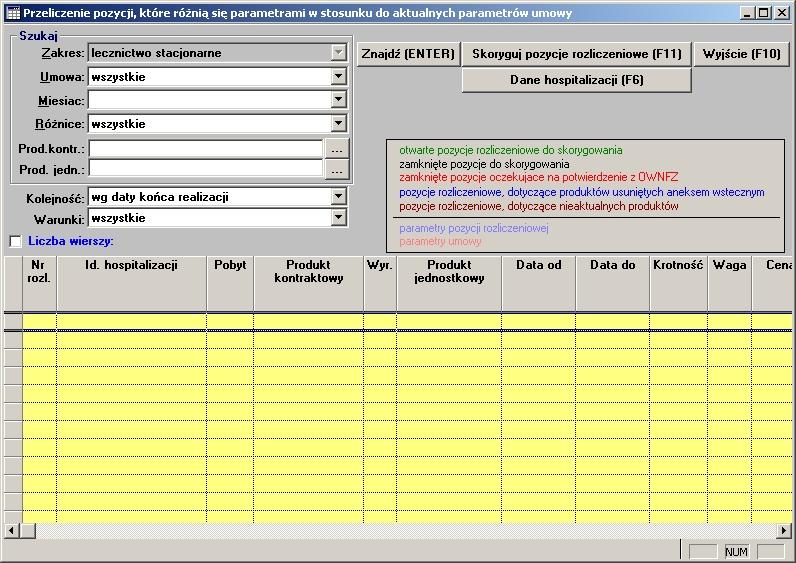Enable the Liczba wierszy checkbox
Image resolution: width=796 pixels, height=563 pixels.
tap(16, 241)
